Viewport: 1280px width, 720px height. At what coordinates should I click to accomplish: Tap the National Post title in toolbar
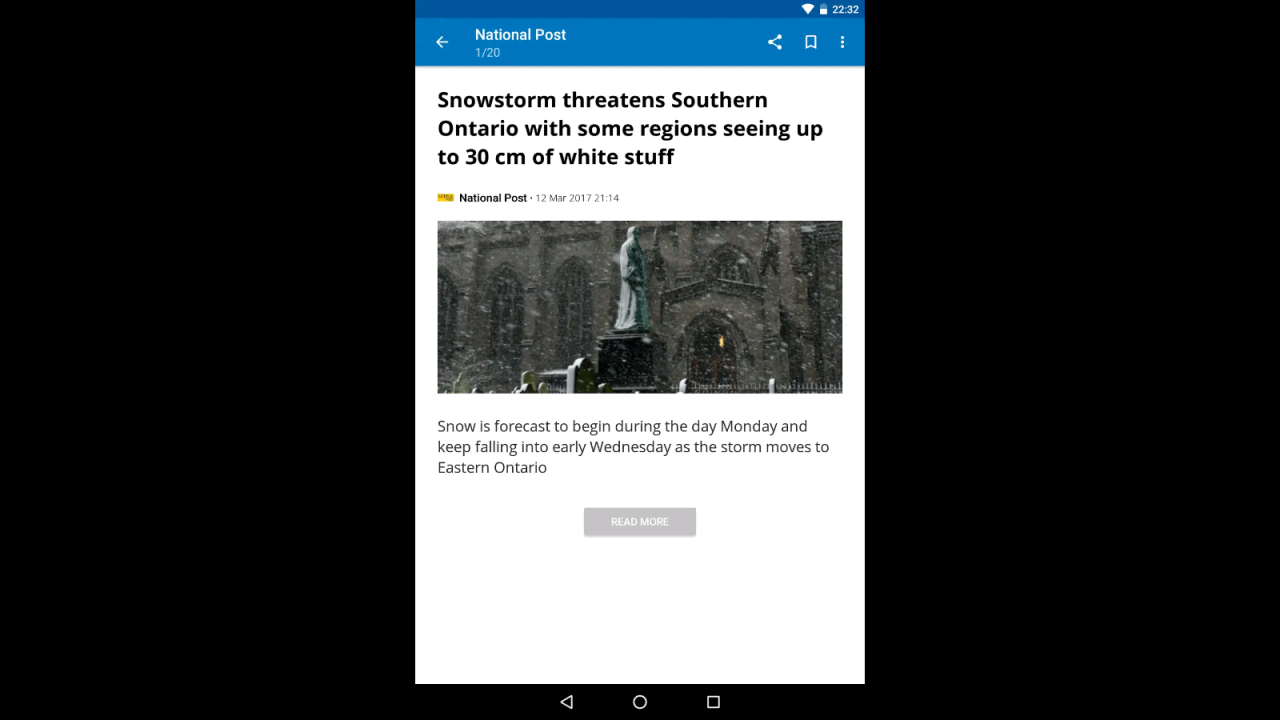pos(520,34)
